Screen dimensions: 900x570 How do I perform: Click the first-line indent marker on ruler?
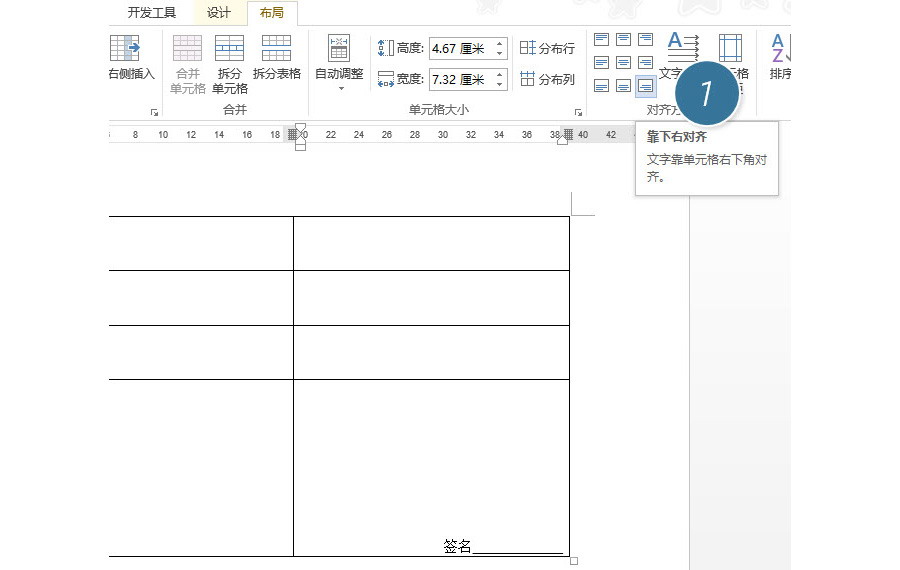click(x=300, y=127)
